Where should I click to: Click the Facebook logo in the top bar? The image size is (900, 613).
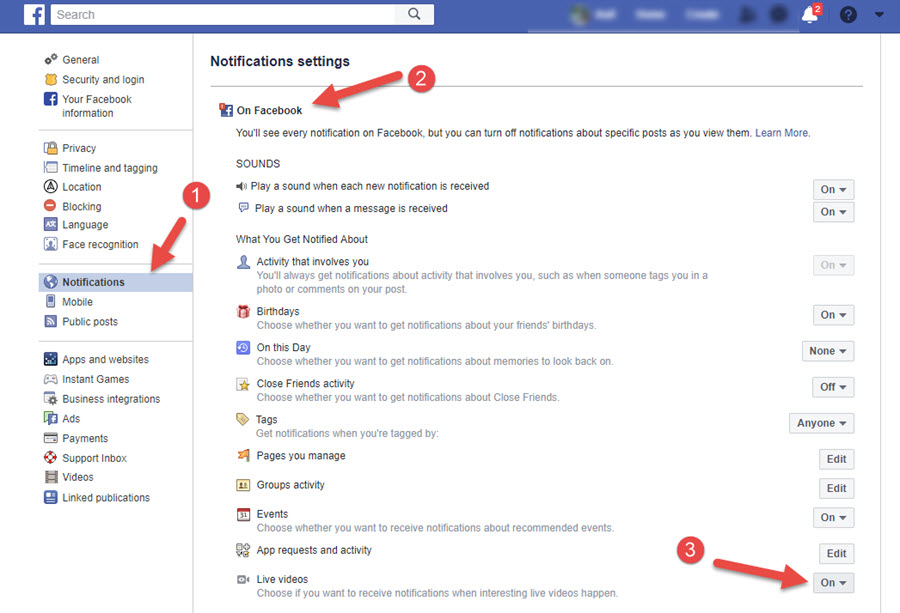[34, 15]
